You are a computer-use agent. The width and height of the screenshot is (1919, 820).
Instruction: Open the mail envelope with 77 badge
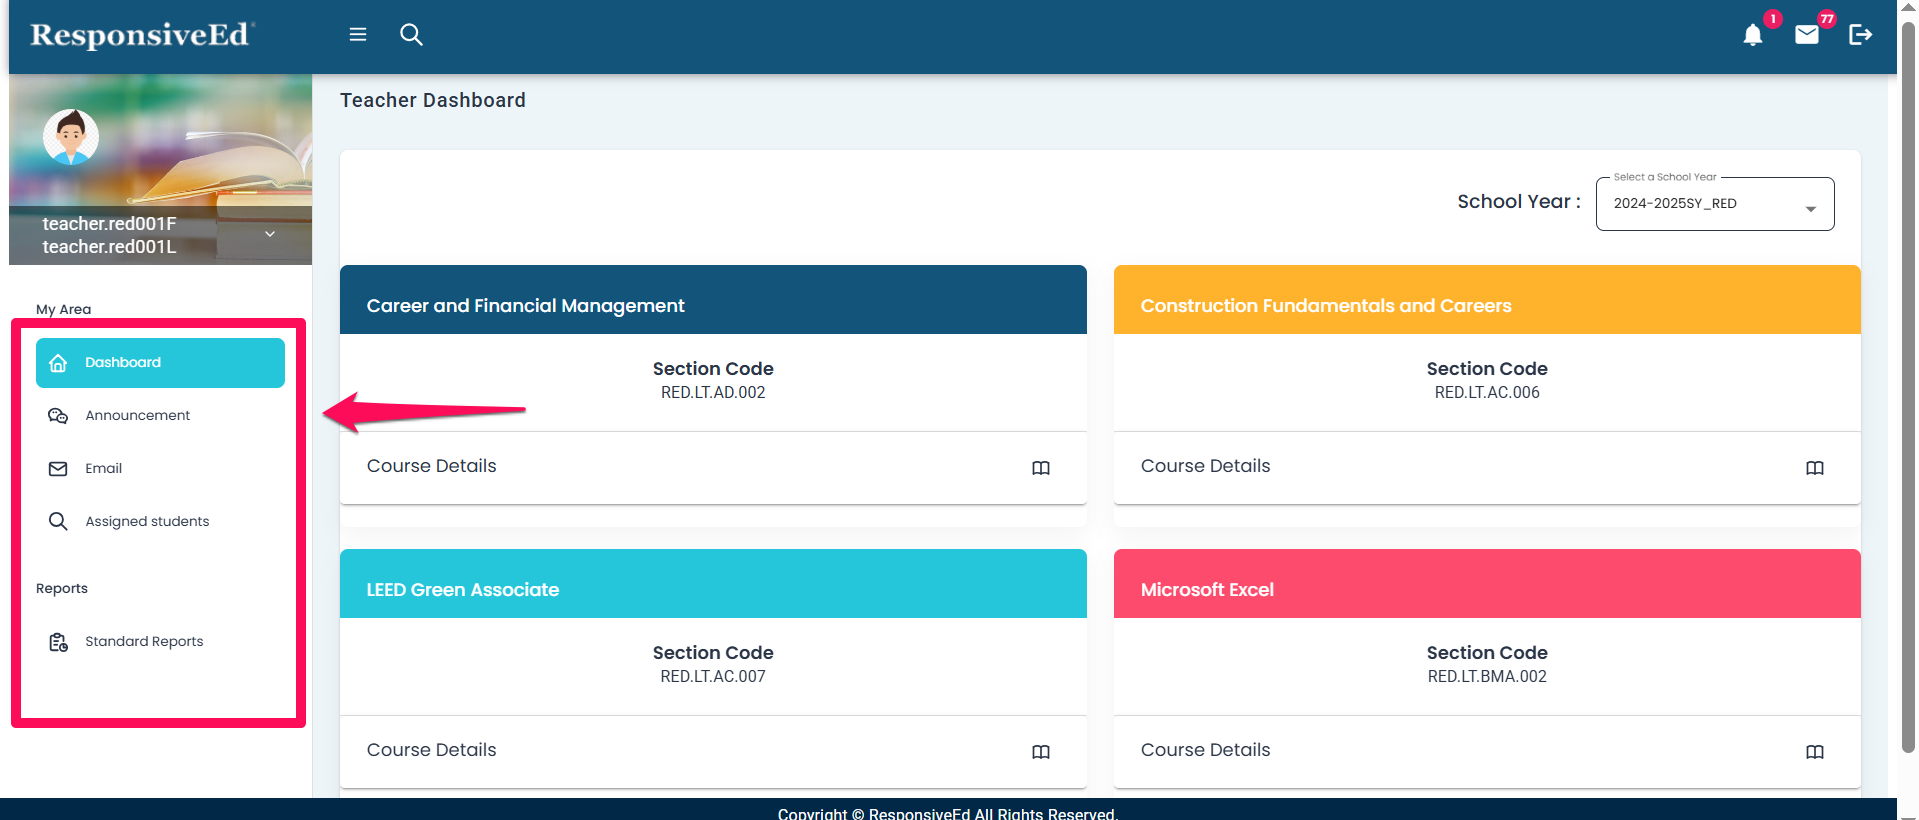coord(1806,36)
